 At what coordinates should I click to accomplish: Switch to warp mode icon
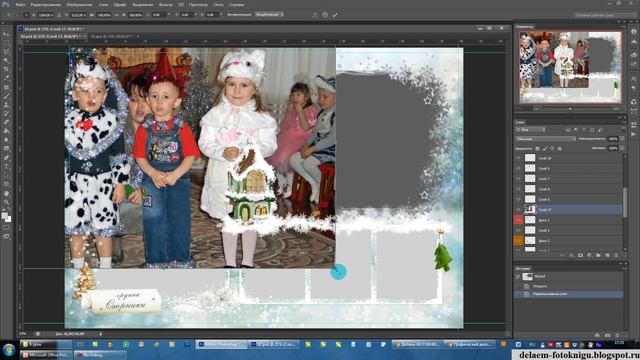315,15
